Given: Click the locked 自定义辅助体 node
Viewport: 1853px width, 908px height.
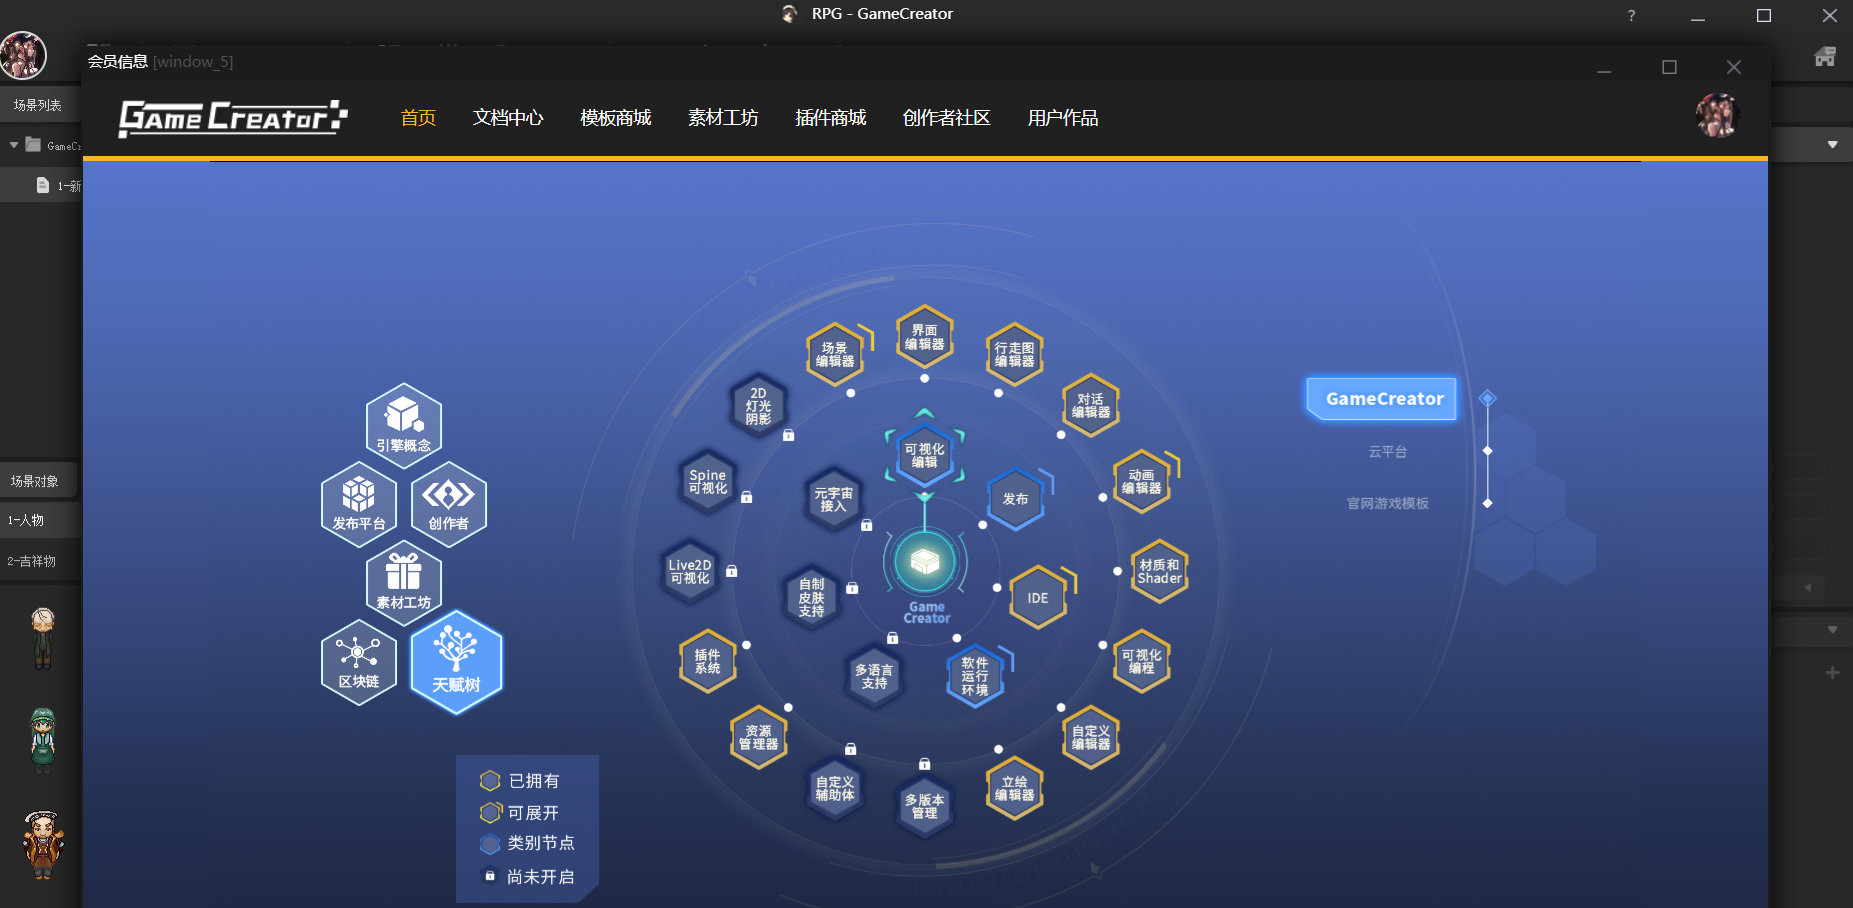Looking at the screenshot, I should 835,788.
